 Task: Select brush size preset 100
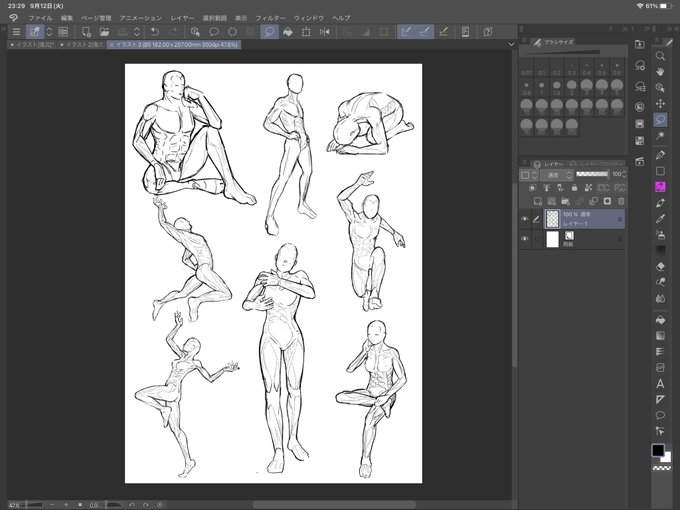[572, 126]
